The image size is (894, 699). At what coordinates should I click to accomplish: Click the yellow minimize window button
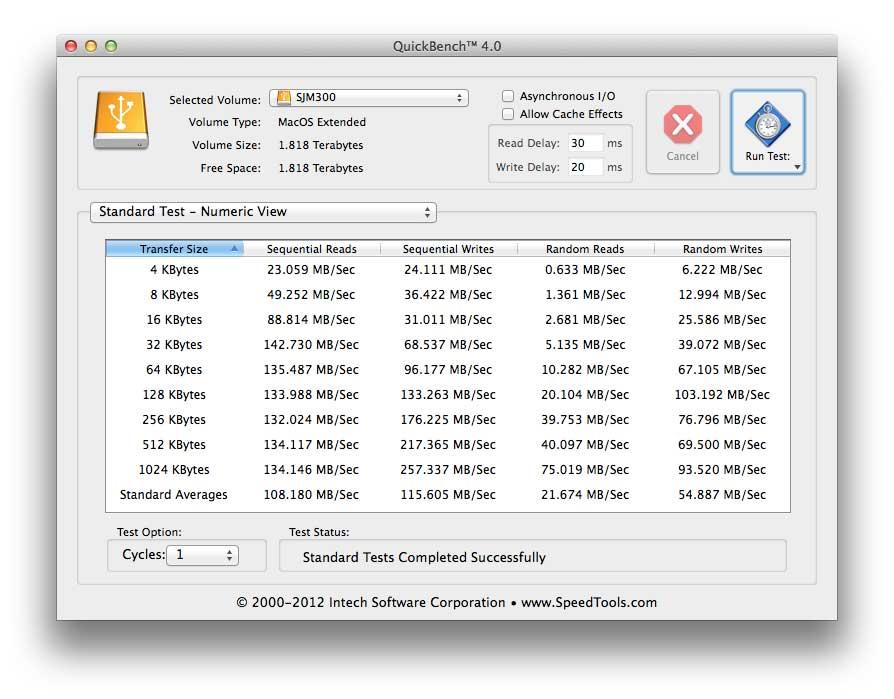[x=91, y=46]
